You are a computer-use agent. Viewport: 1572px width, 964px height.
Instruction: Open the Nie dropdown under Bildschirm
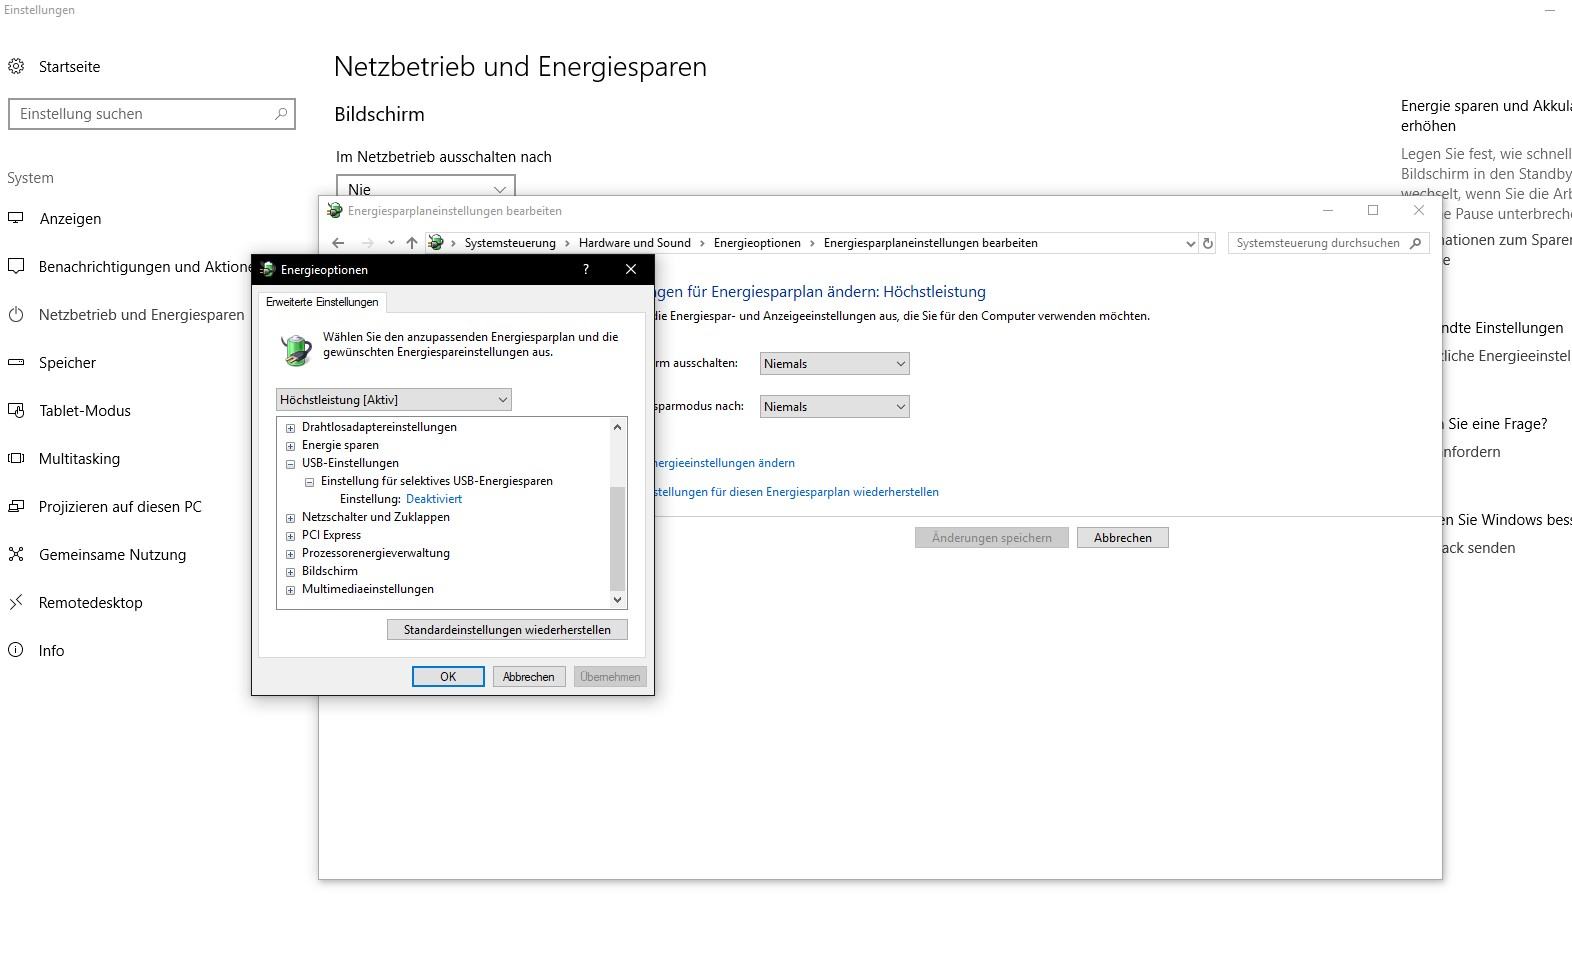point(426,187)
